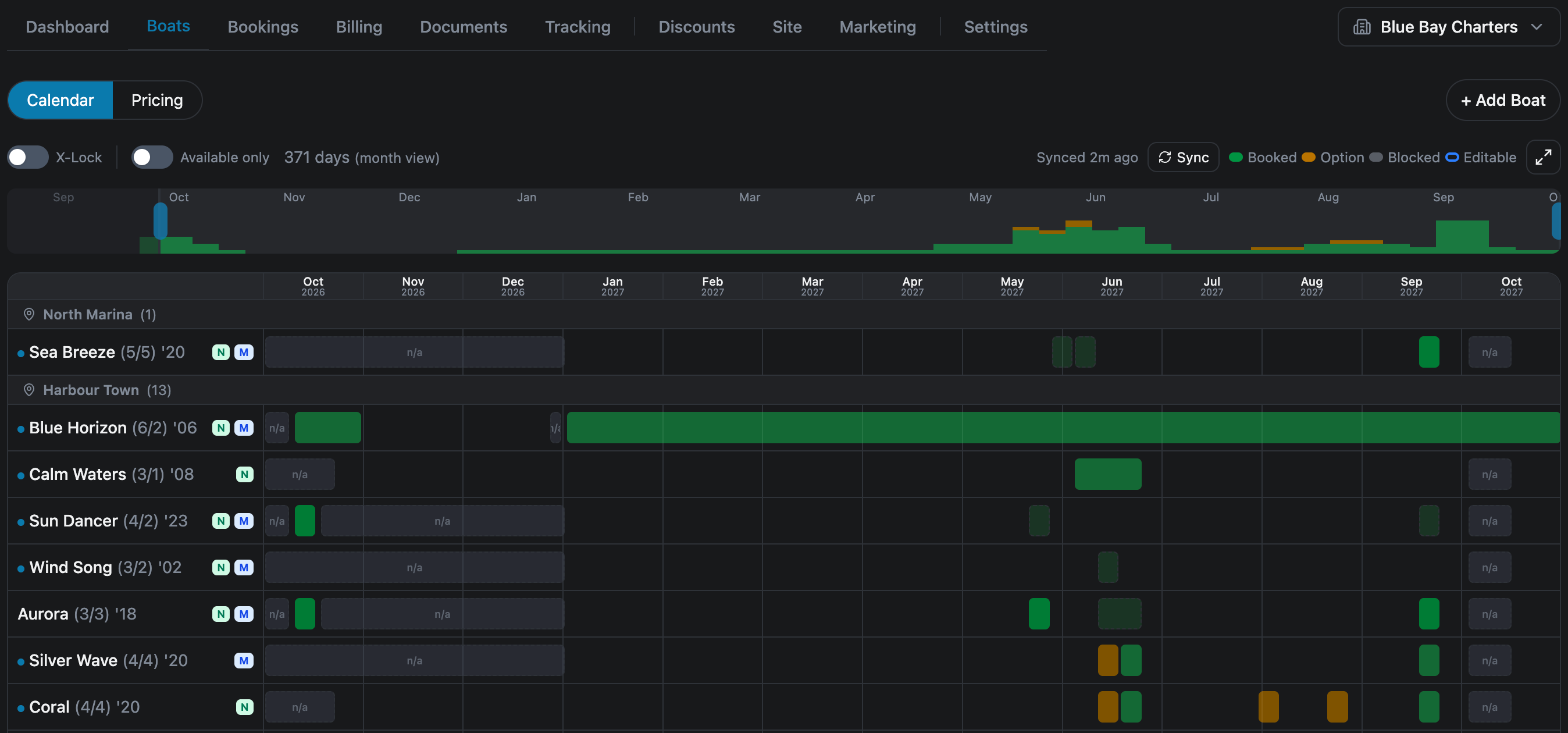
Task: Click the blue status dot beside Coral
Action: point(21,708)
